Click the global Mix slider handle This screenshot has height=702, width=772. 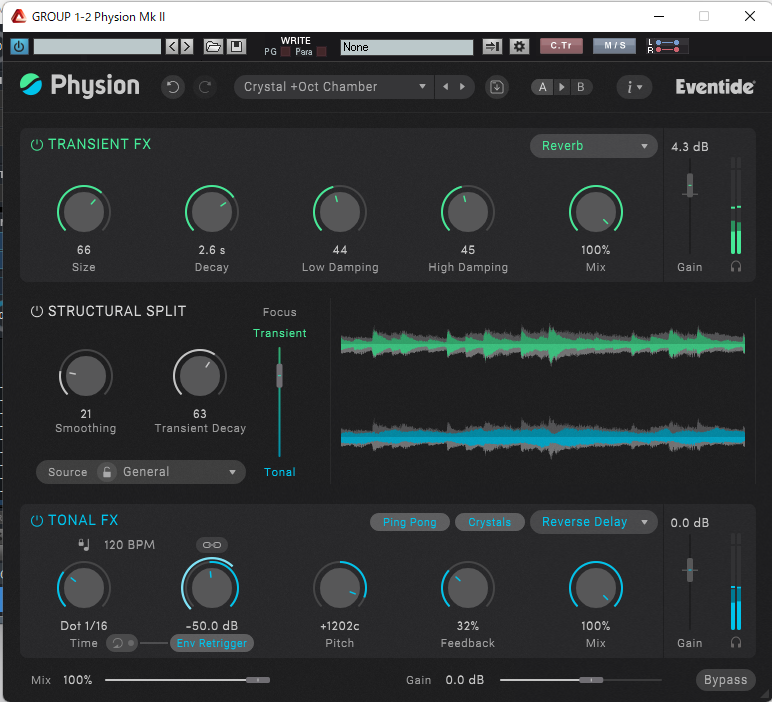tap(258, 680)
